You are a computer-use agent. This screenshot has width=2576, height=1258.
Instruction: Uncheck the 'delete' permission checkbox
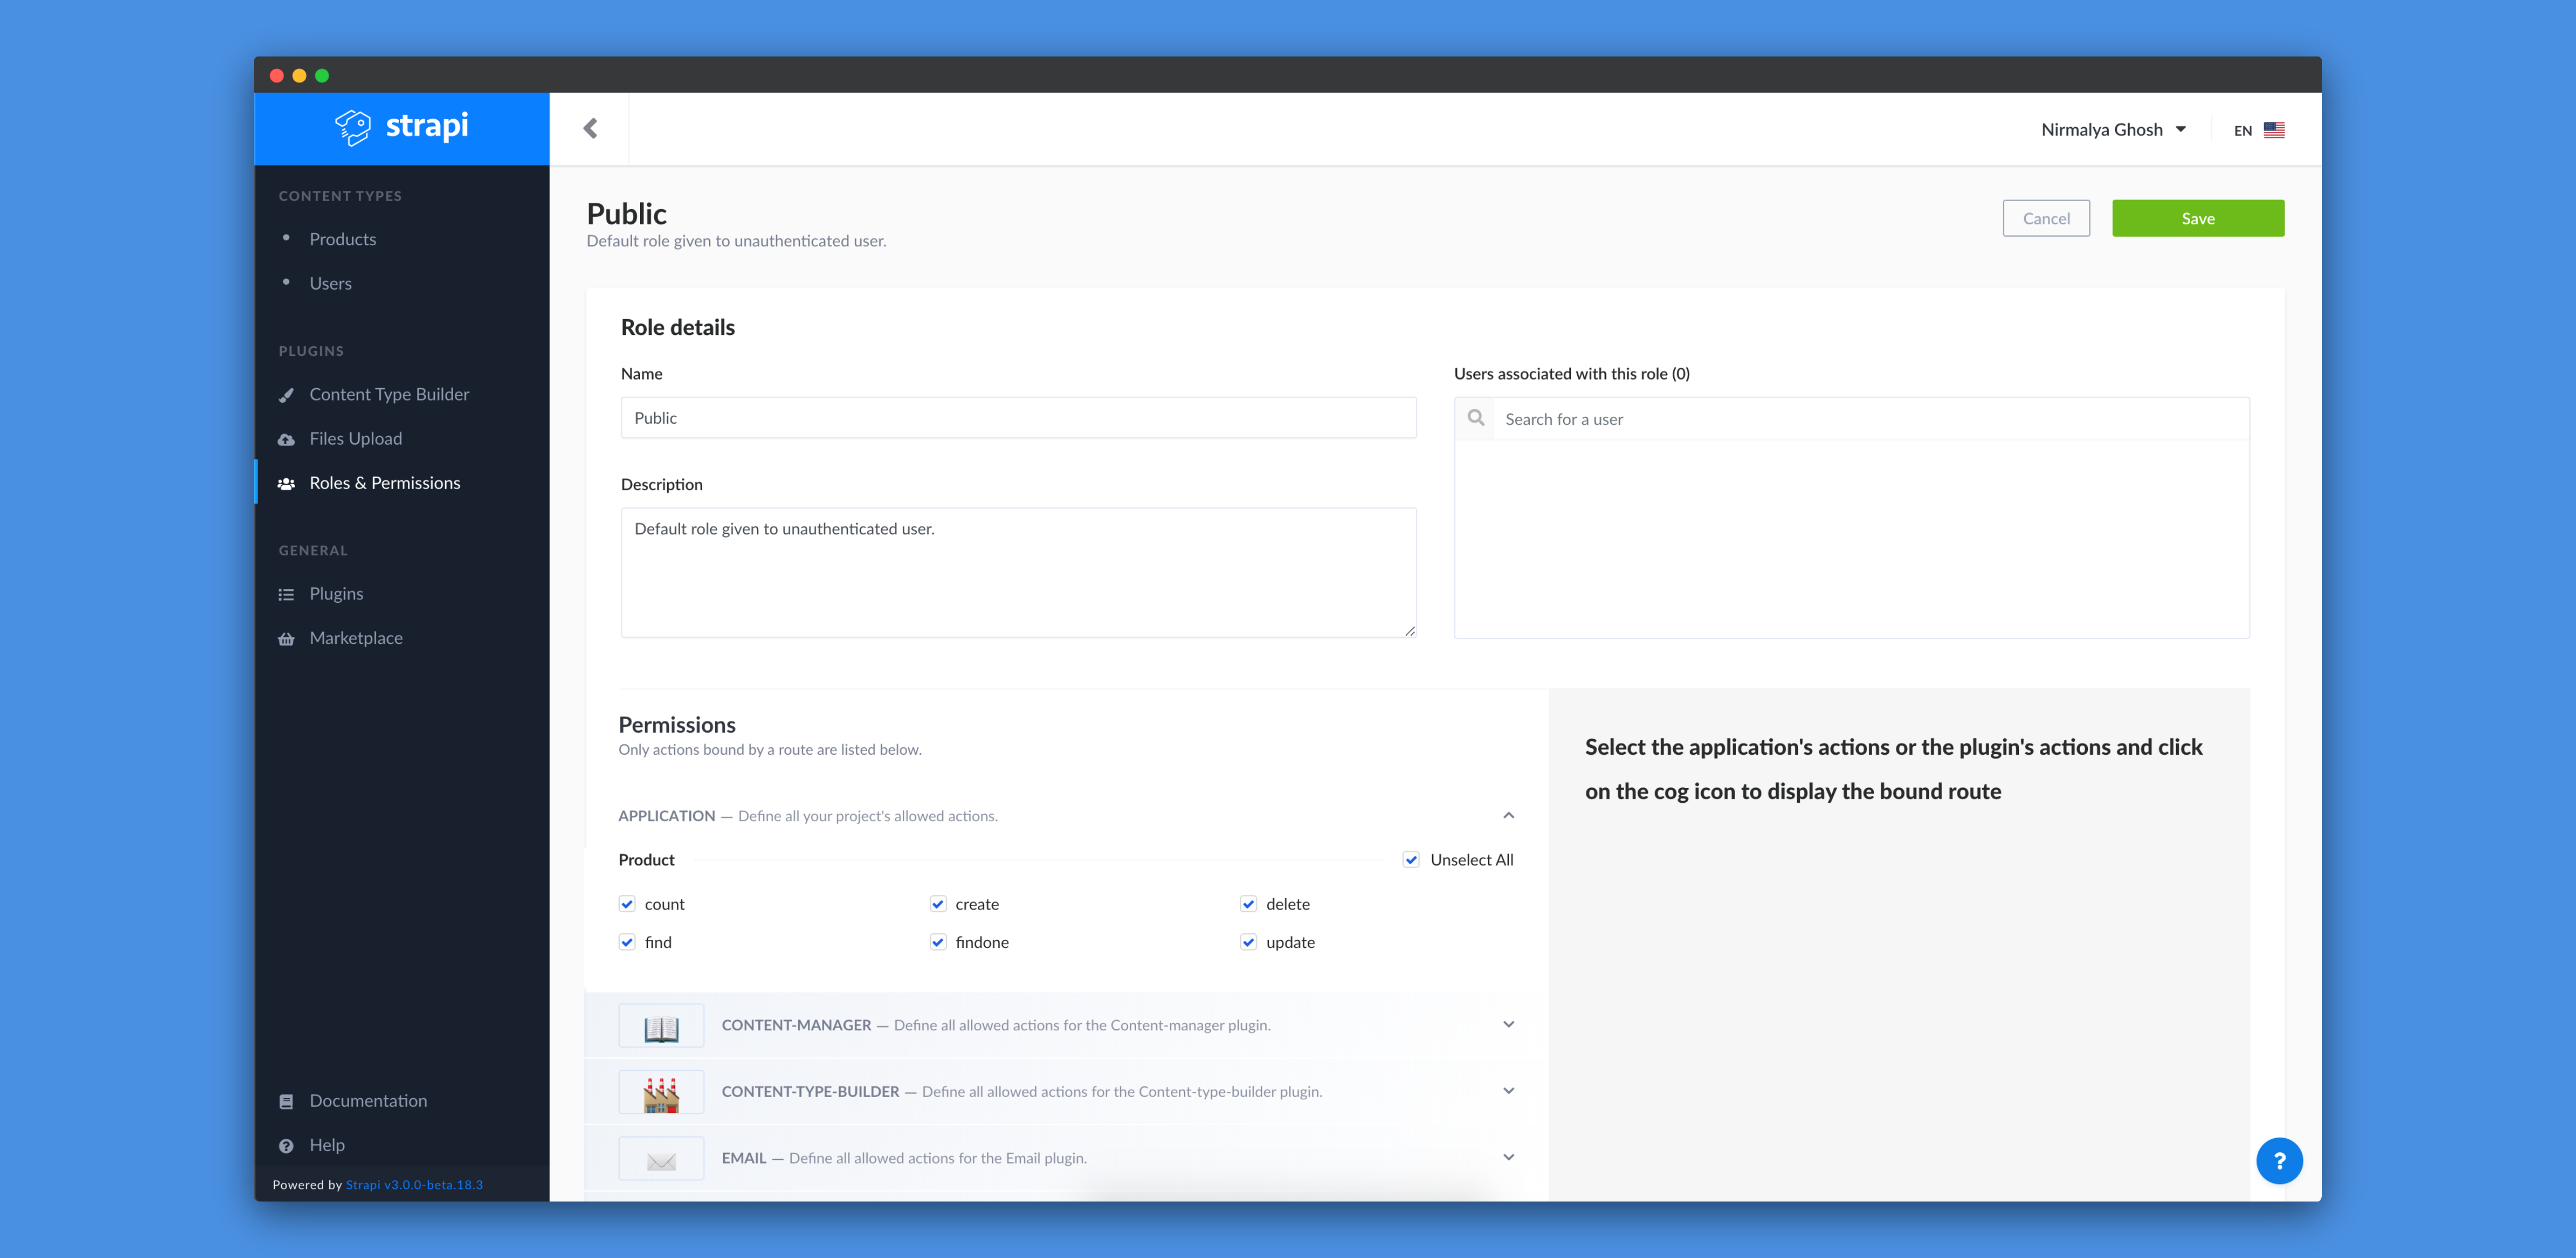coord(1248,903)
